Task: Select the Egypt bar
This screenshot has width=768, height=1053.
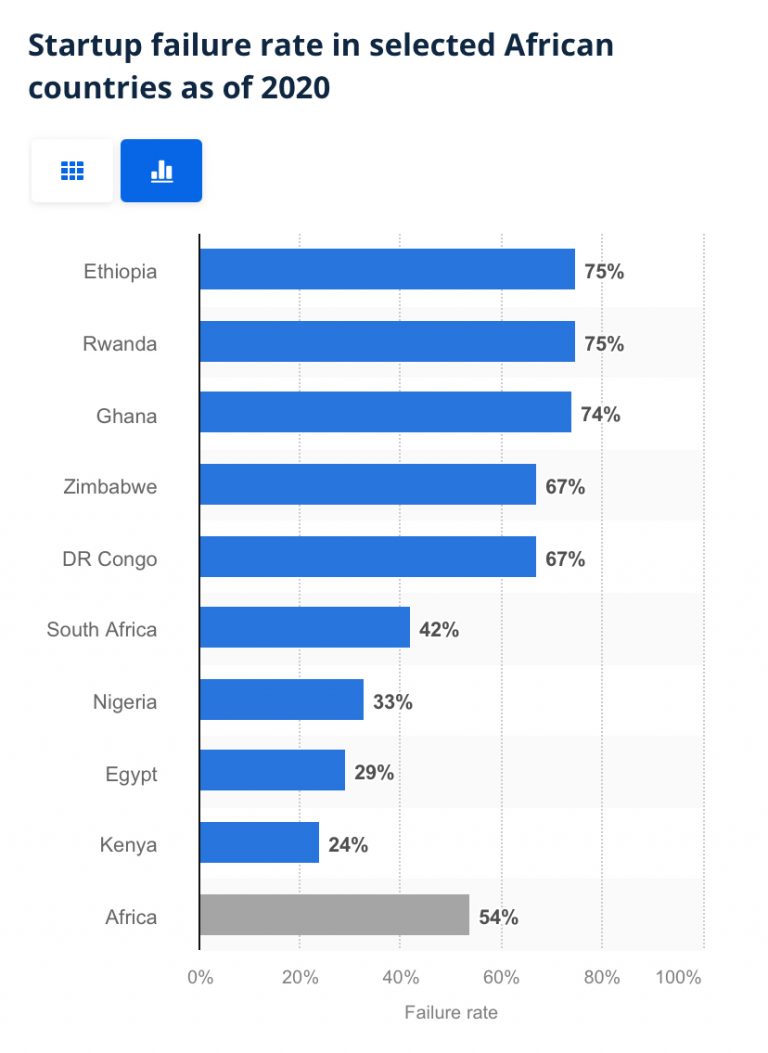Action: (x=272, y=773)
